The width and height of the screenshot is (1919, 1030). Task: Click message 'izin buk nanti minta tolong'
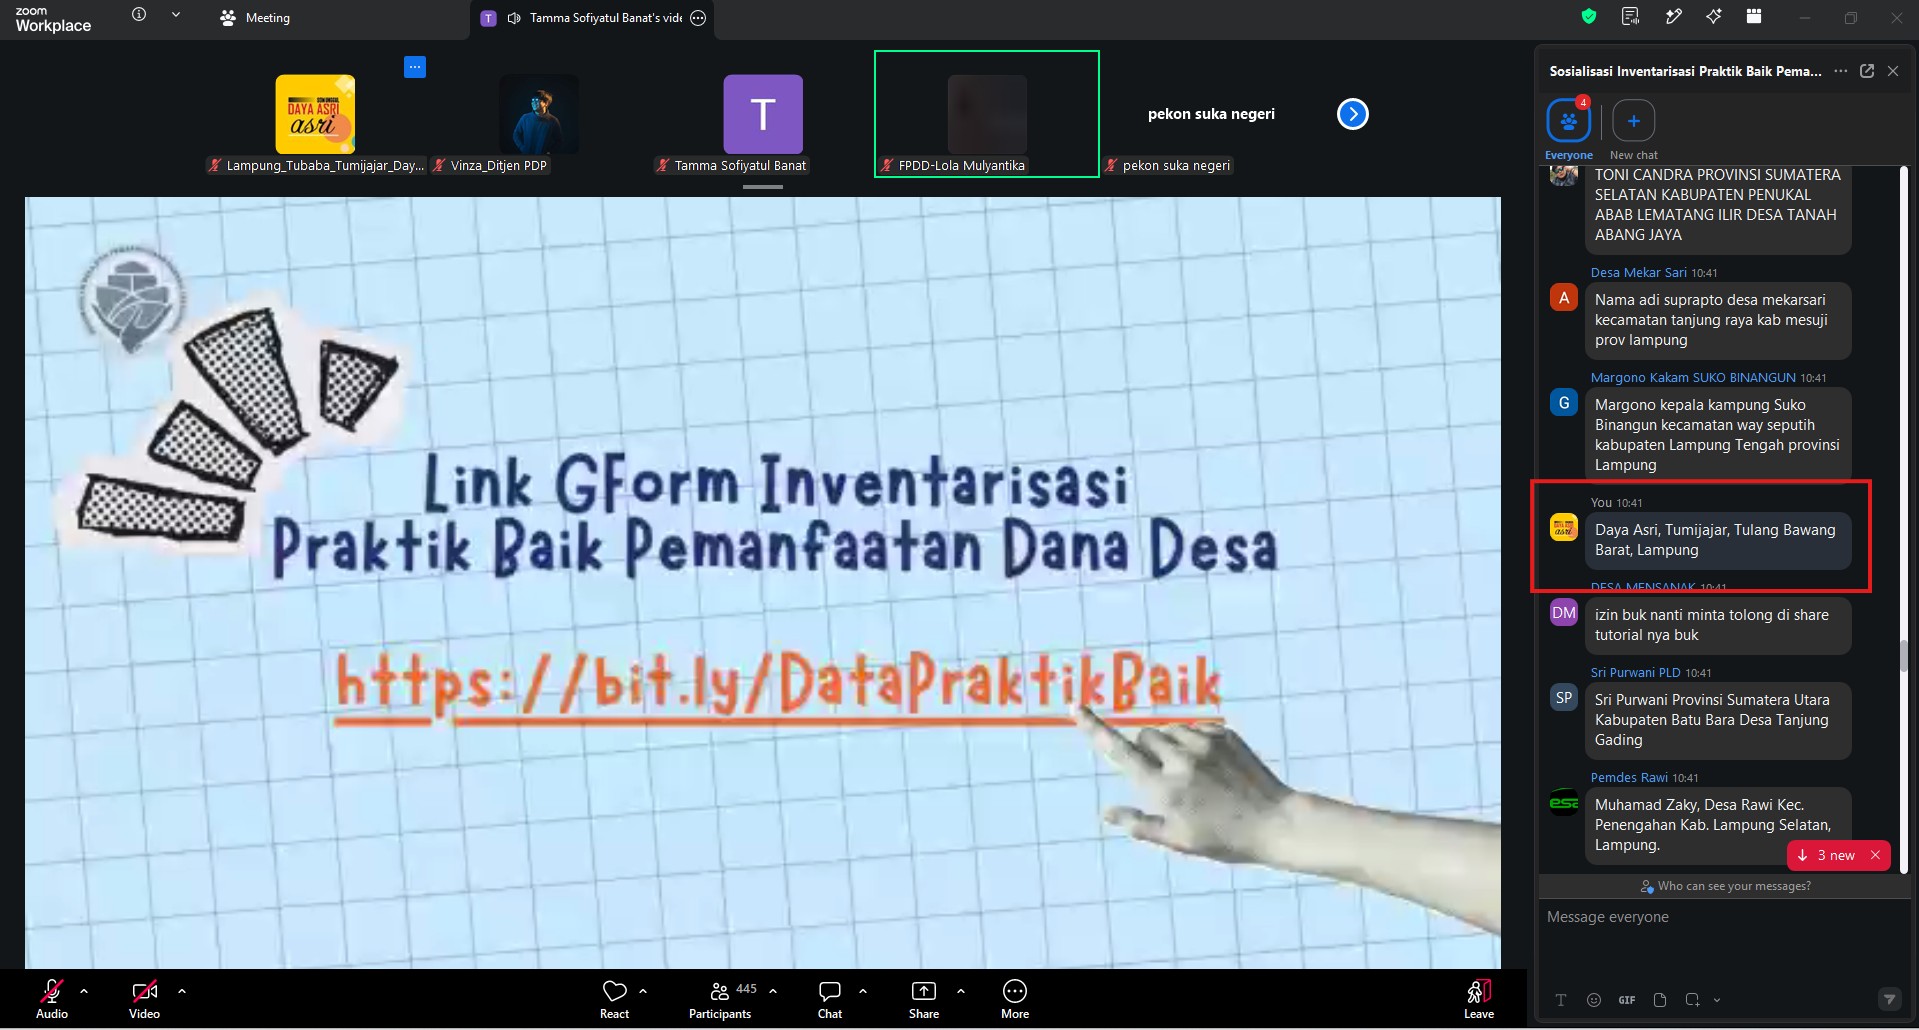tap(1716, 625)
